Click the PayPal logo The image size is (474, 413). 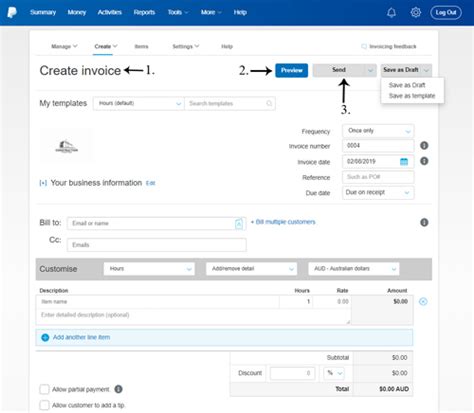click(12, 13)
